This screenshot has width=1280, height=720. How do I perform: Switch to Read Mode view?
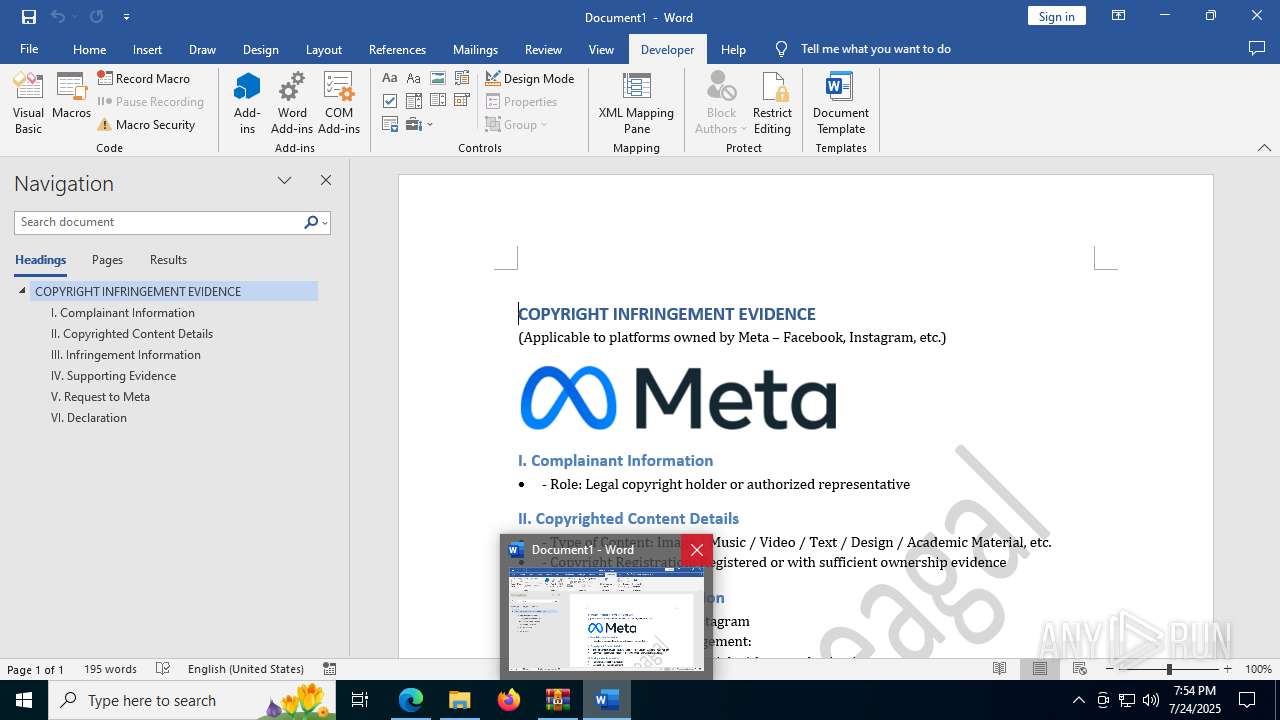coord(999,669)
